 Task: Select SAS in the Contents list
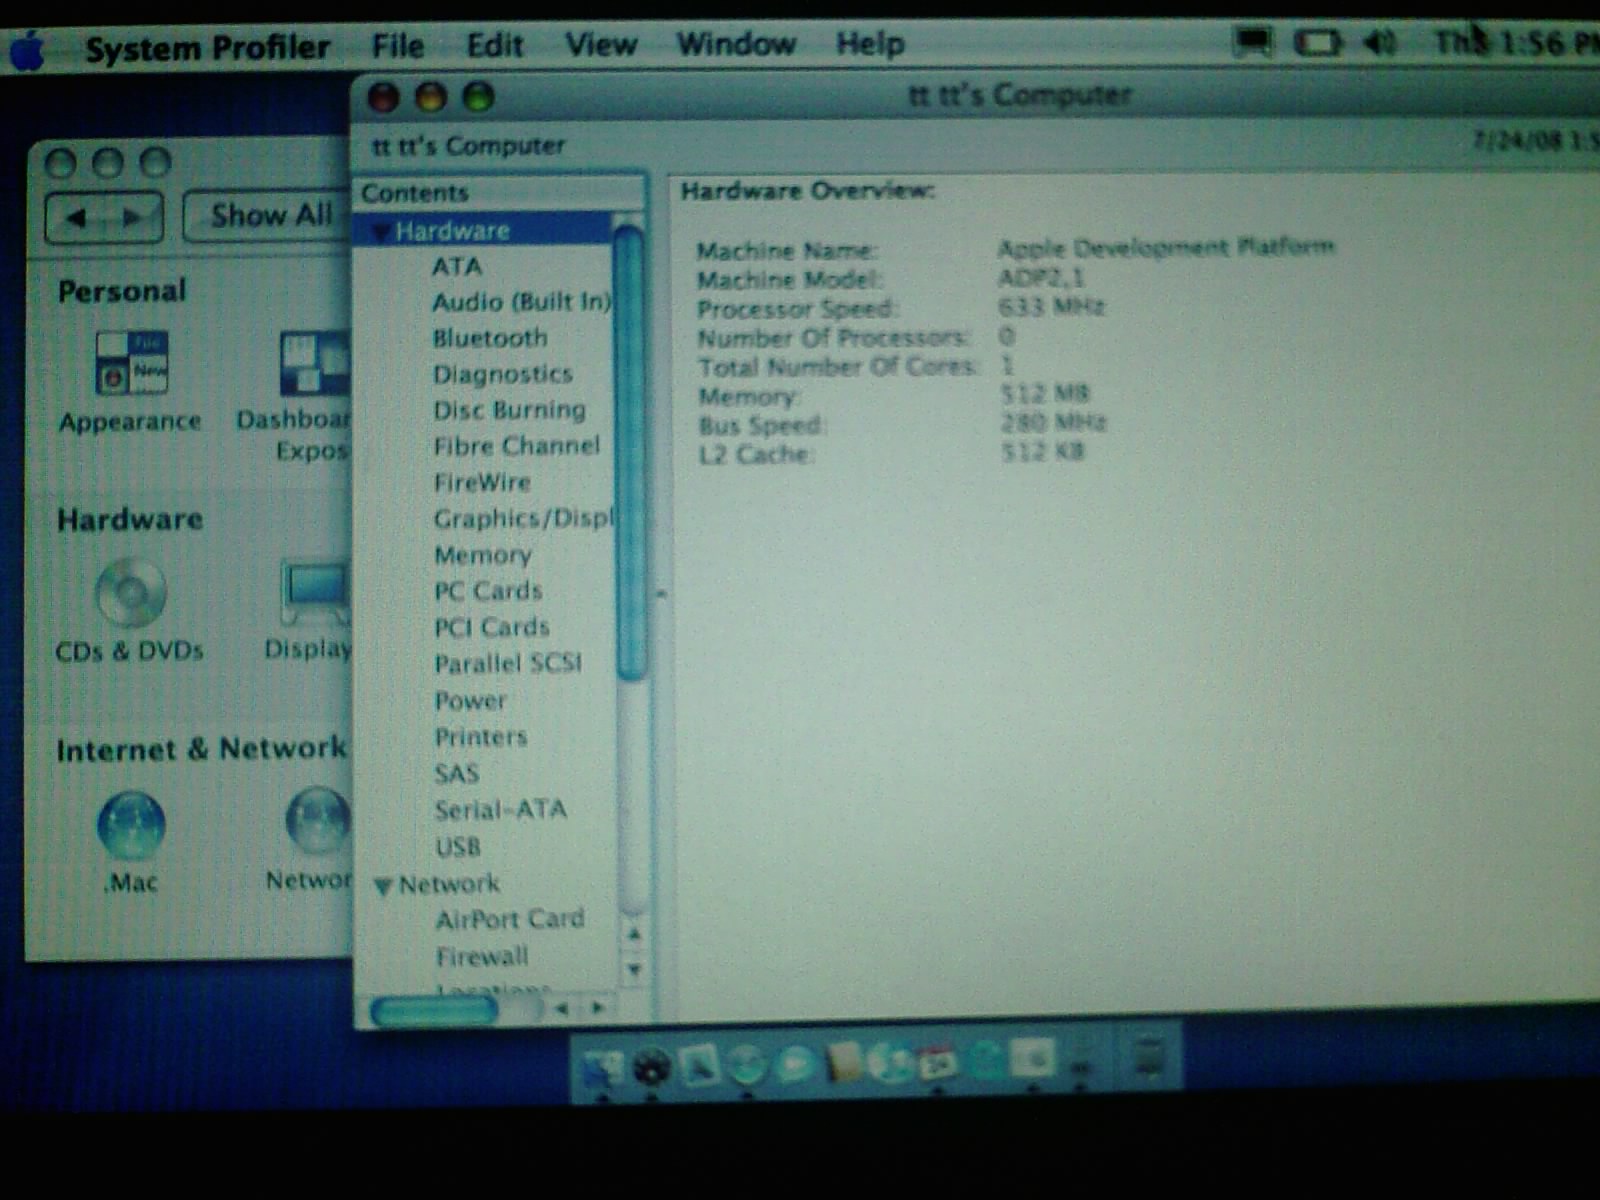coord(457,774)
